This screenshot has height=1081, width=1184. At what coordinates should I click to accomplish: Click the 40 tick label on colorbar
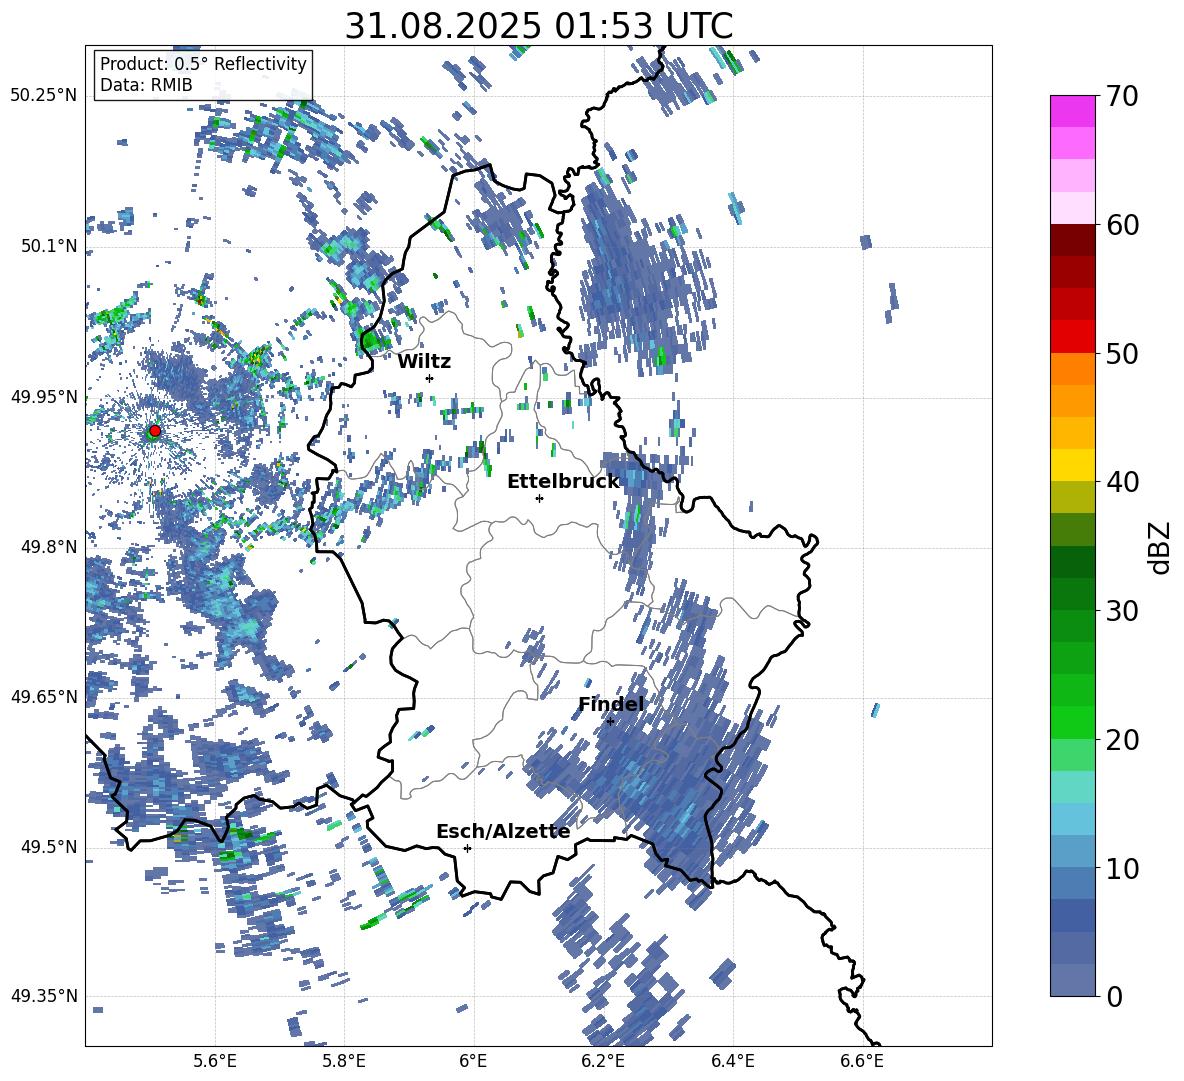point(1121,482)
